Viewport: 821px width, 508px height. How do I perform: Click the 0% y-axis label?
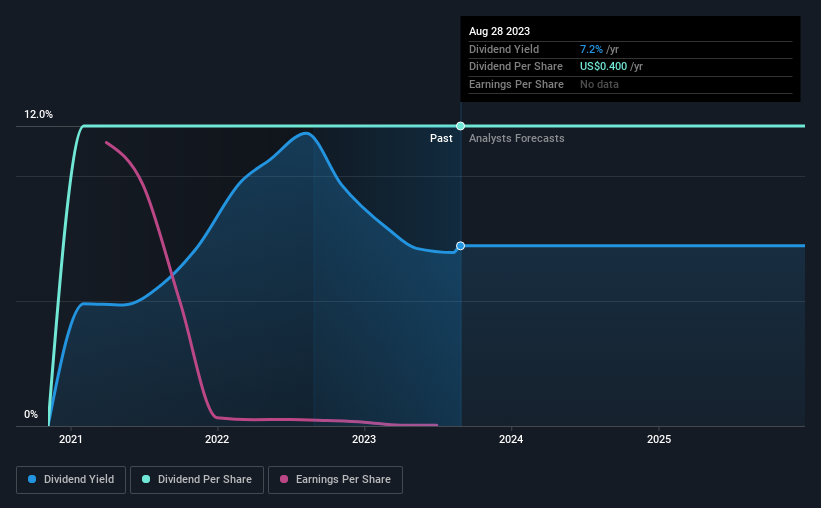pos(31,414)
